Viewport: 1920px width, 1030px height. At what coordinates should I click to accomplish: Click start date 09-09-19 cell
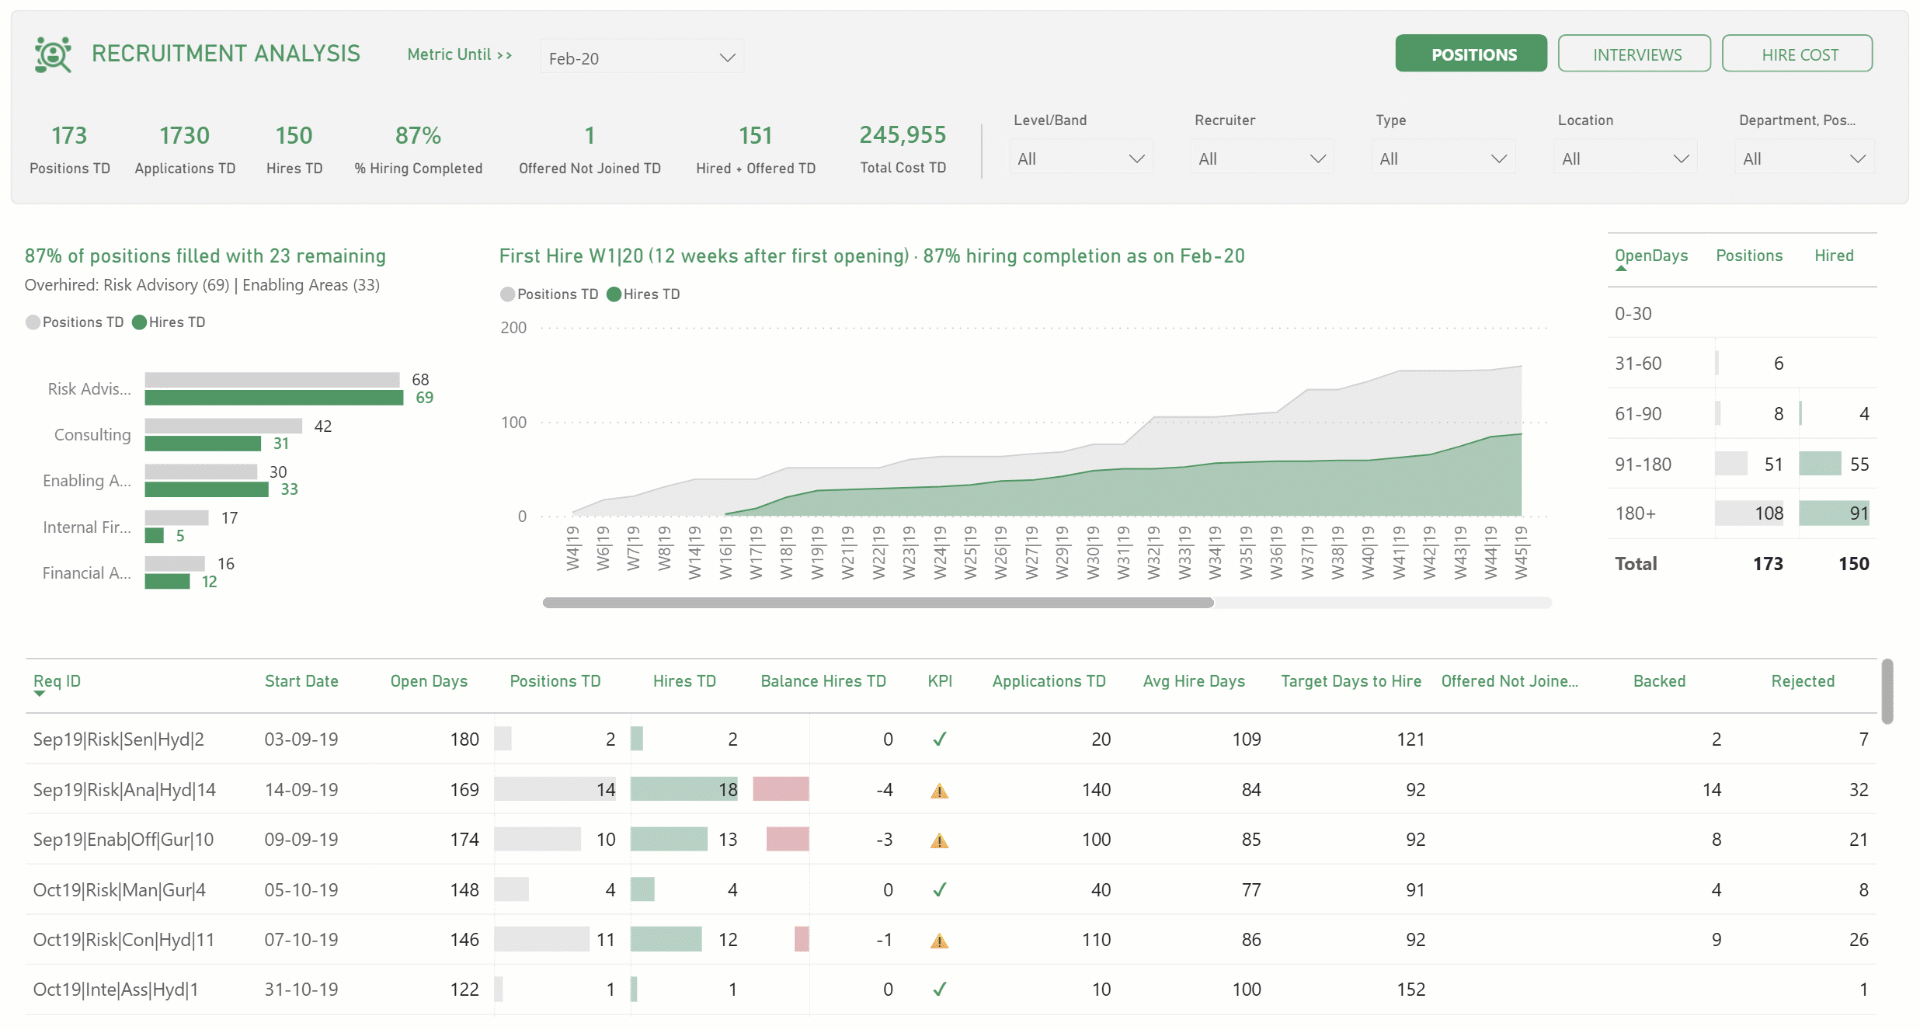[x=301, y=840]
